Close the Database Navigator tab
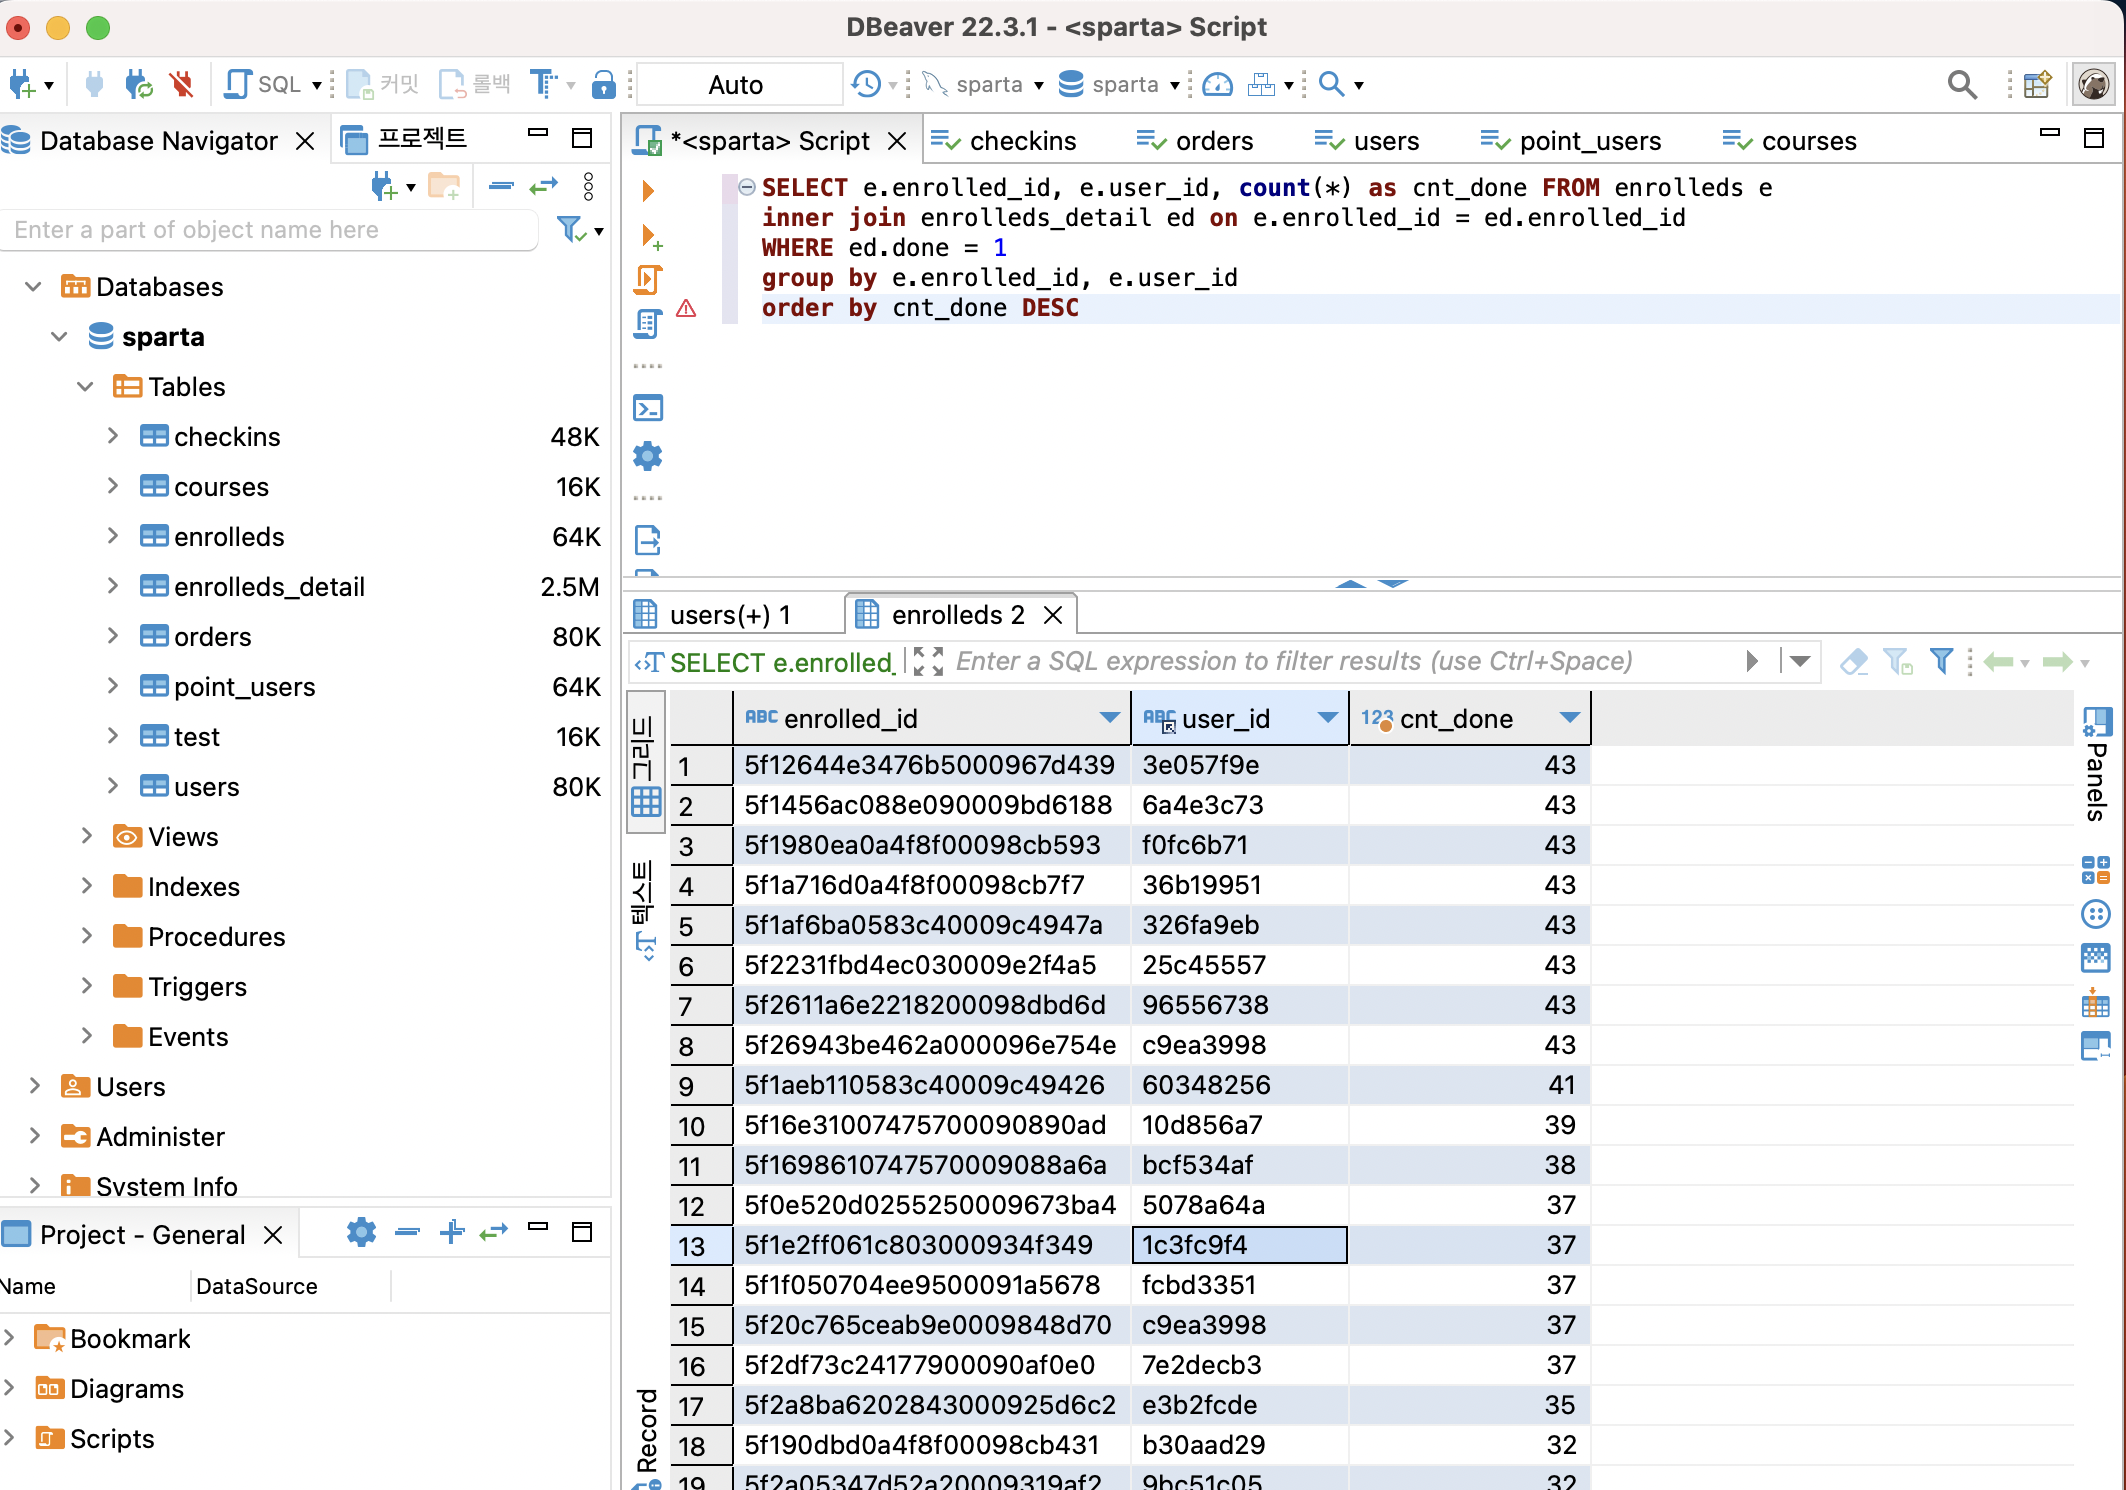This screenshot has width=2126, height=1490. click(x=306, y=141)
